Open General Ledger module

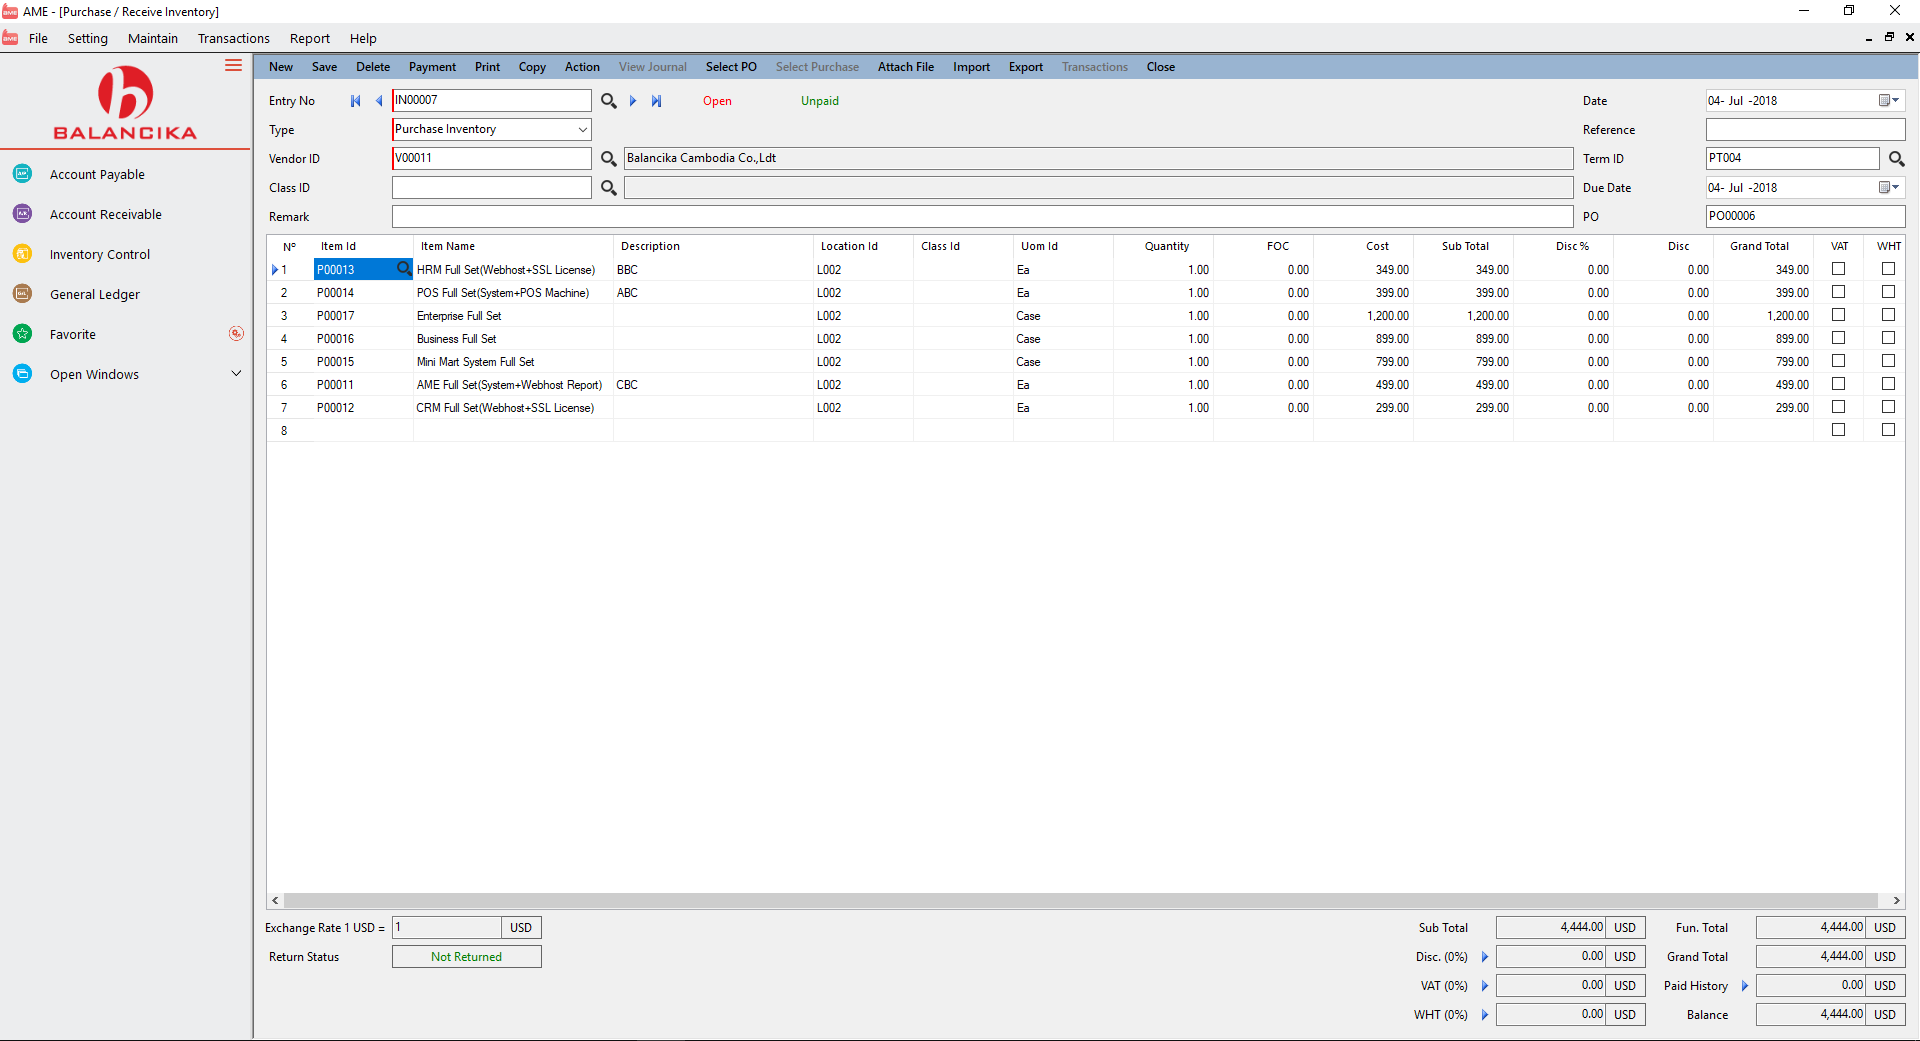point(95,294)
